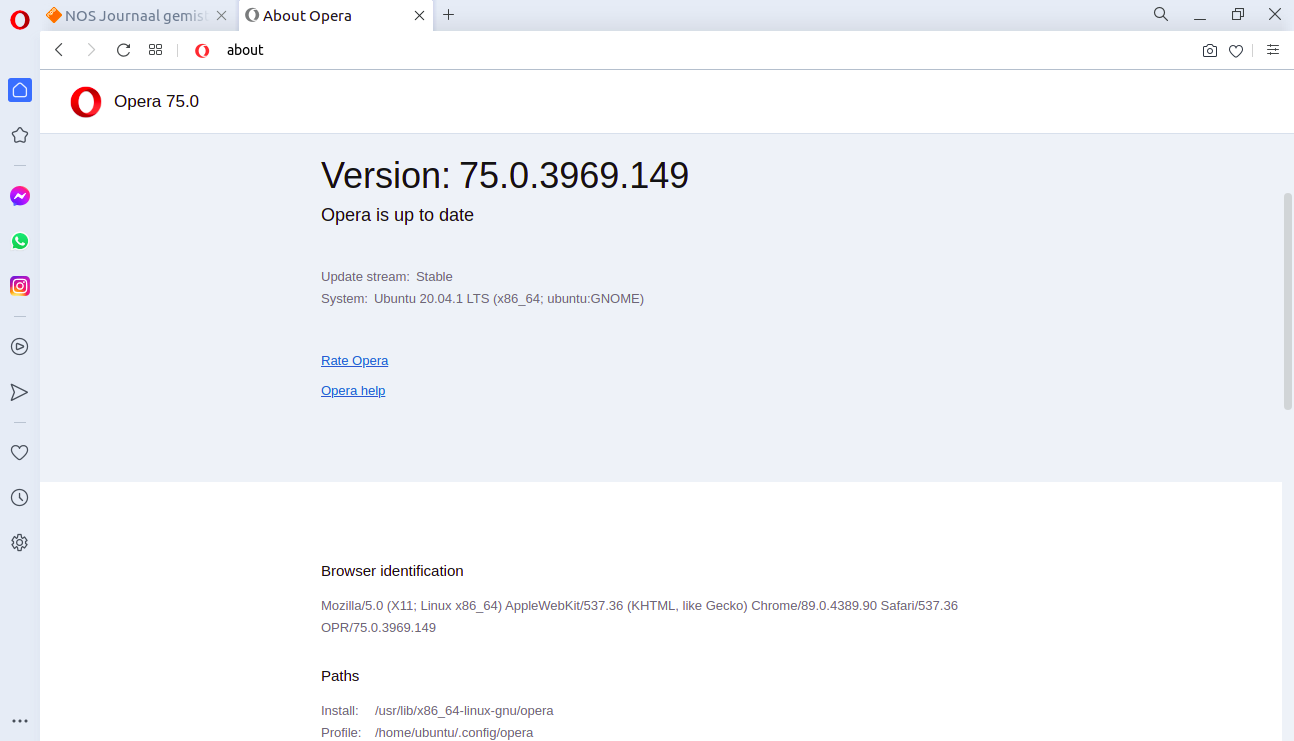1294x741 pixels.
Task: Expand sidebar three-dots setup menu
Action: (x=19, y=721)
